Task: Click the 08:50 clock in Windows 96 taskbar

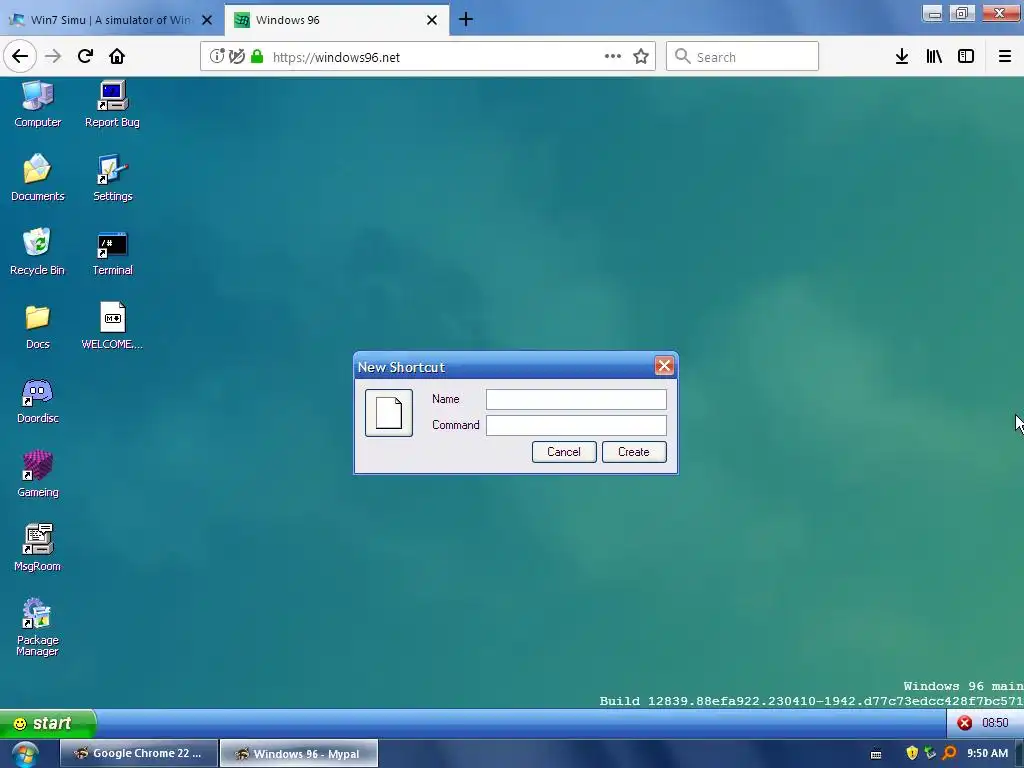Action: (995, 723)
